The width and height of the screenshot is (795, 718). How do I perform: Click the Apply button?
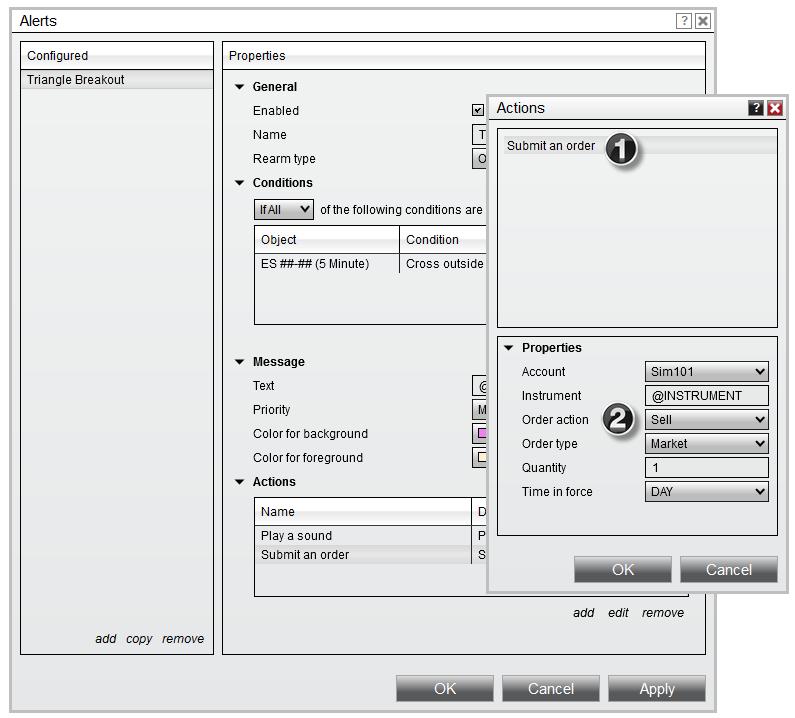tap(657, 689)
